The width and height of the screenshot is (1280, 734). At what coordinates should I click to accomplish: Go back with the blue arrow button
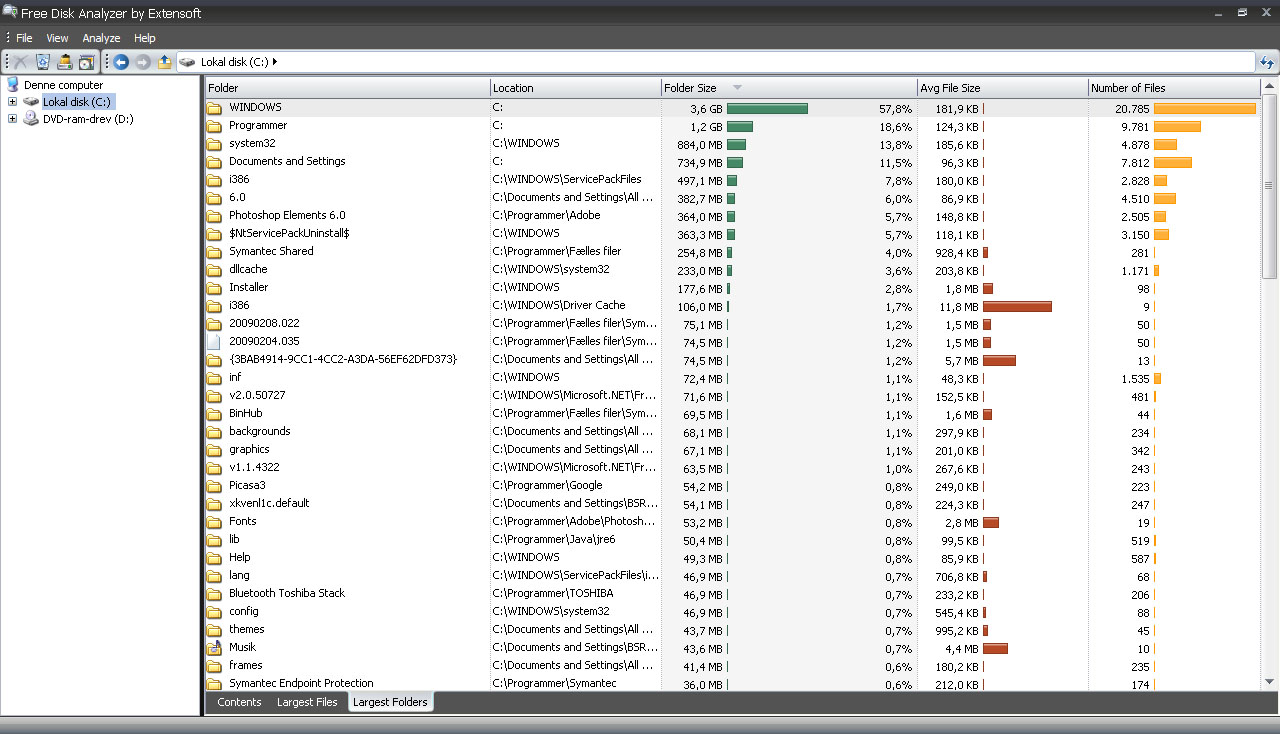coord(121,62)
